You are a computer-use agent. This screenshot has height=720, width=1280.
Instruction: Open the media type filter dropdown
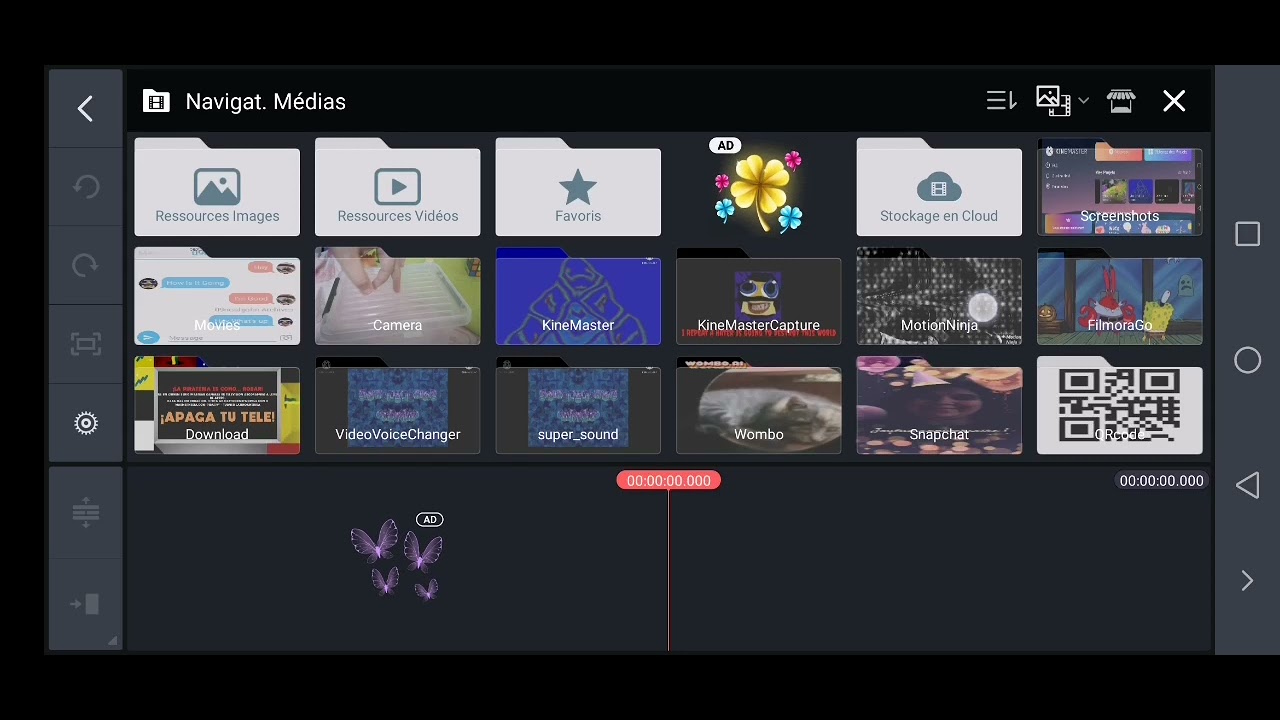pyautogui.click(x=1061, y=101)
